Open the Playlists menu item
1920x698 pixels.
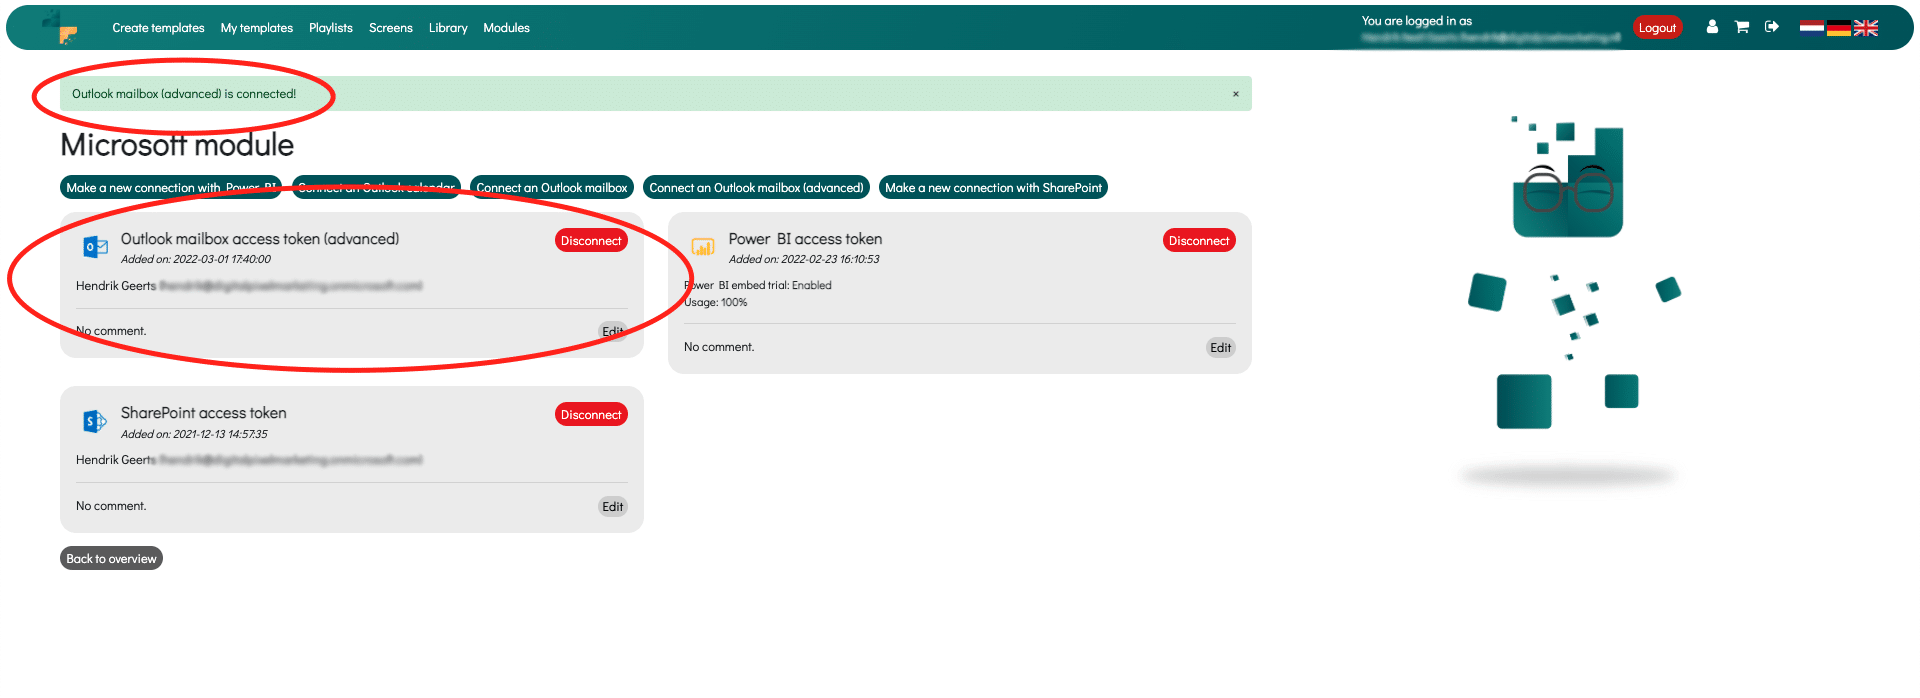pos(331,28)
